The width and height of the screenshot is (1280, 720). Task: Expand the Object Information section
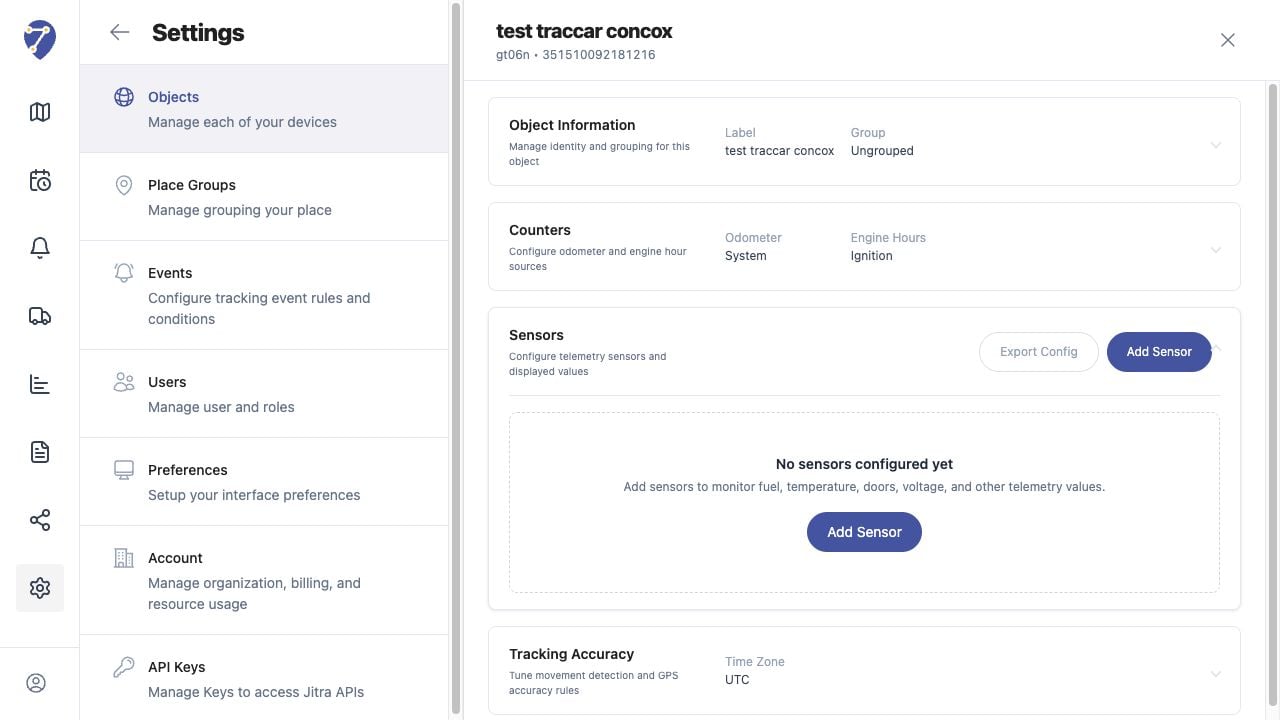[1216, 145]
